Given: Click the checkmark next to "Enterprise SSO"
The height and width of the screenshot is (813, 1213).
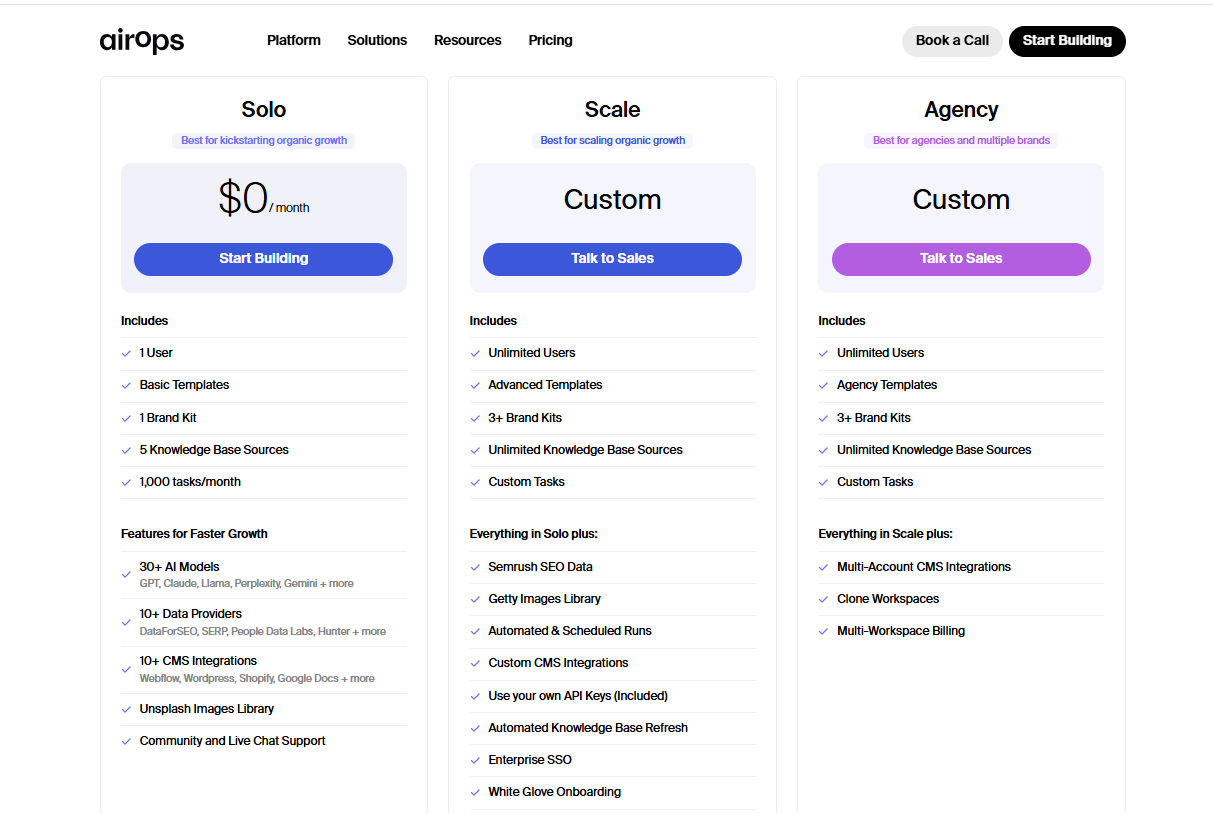Looking at the screenshot, I should pos(476,759).
